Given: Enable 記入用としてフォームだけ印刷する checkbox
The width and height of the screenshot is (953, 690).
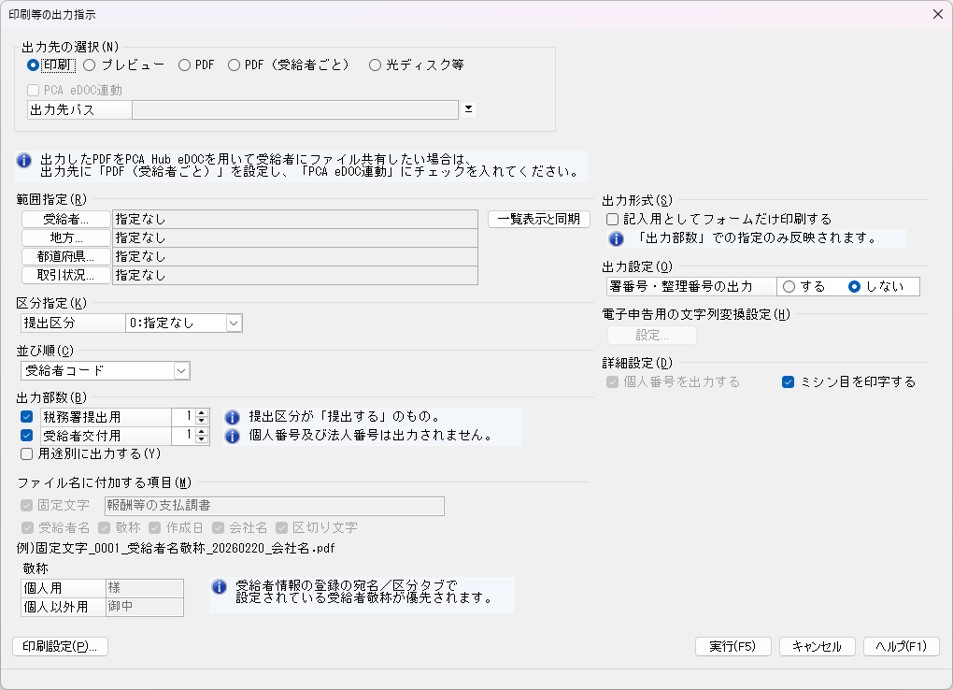Looking at the screenshot, I should 613,219.
